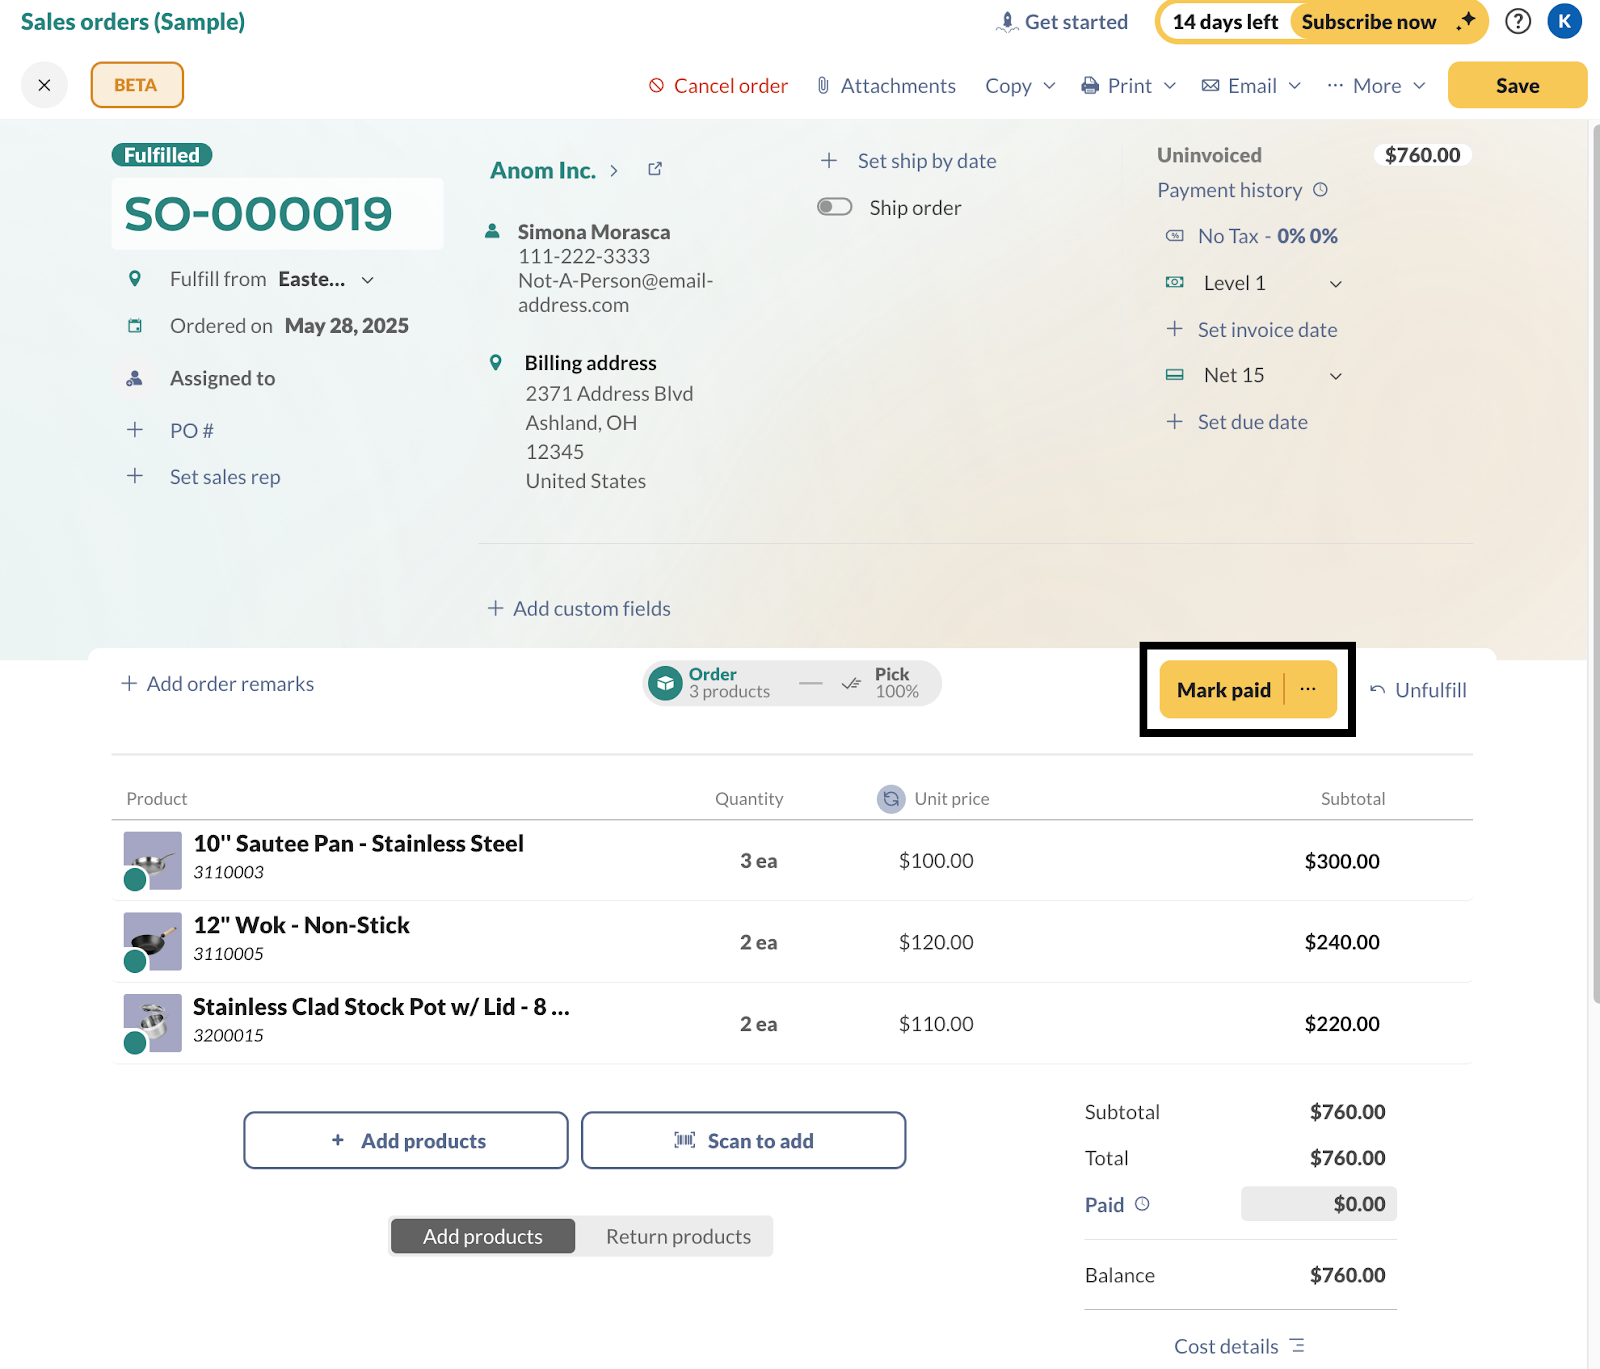Open Anom Inc. external link icon

[x=655, y=169]
